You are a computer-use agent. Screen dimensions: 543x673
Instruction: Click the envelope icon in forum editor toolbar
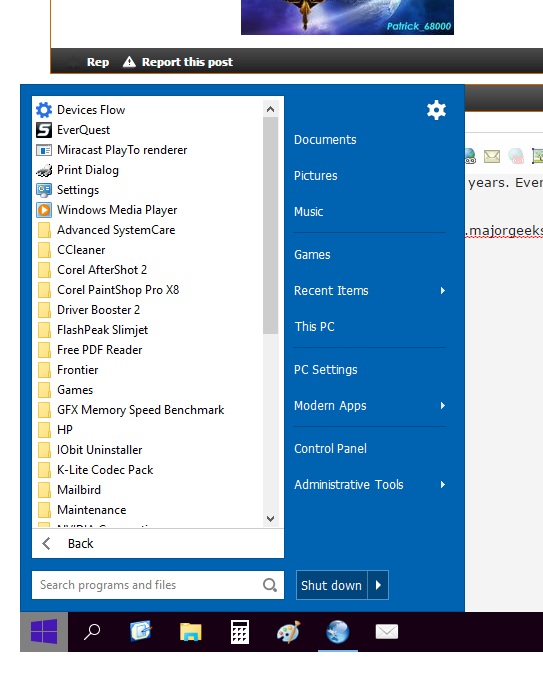[492, 156]
